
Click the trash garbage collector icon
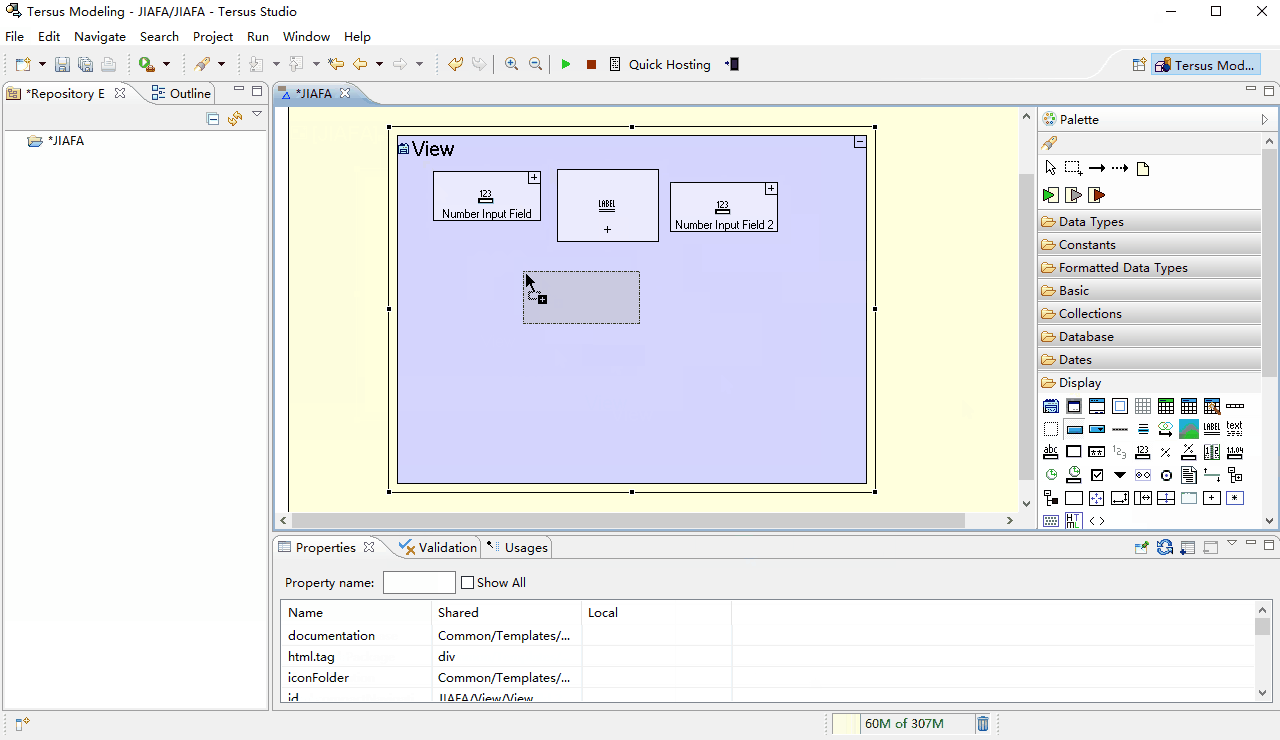[983, 724]
